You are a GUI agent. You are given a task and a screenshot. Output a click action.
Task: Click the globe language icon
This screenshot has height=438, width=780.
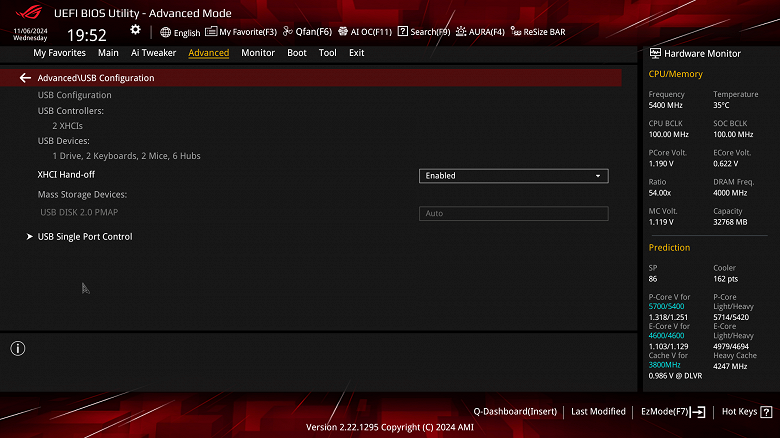pos(166,32)
